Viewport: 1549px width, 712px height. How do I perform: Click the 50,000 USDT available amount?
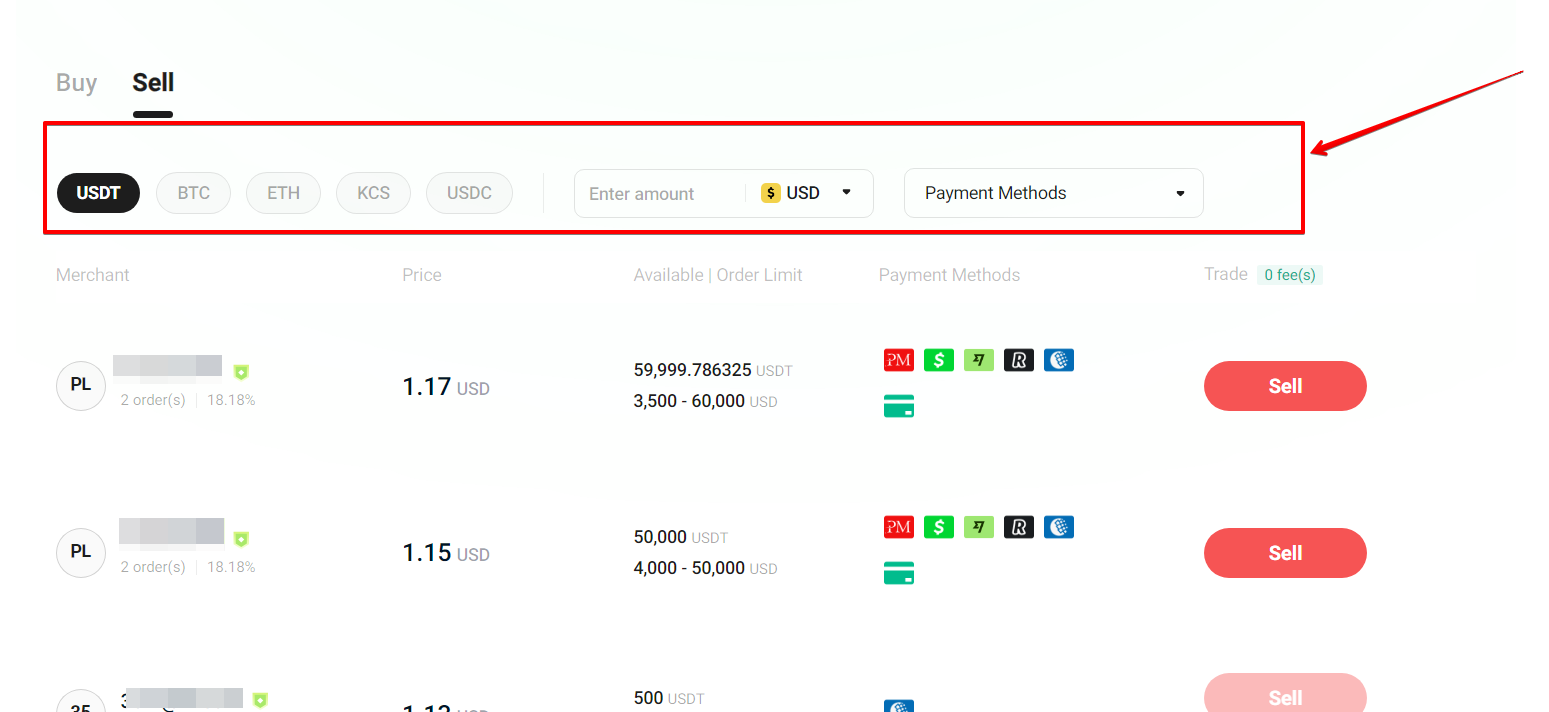(x=681, y=537)
